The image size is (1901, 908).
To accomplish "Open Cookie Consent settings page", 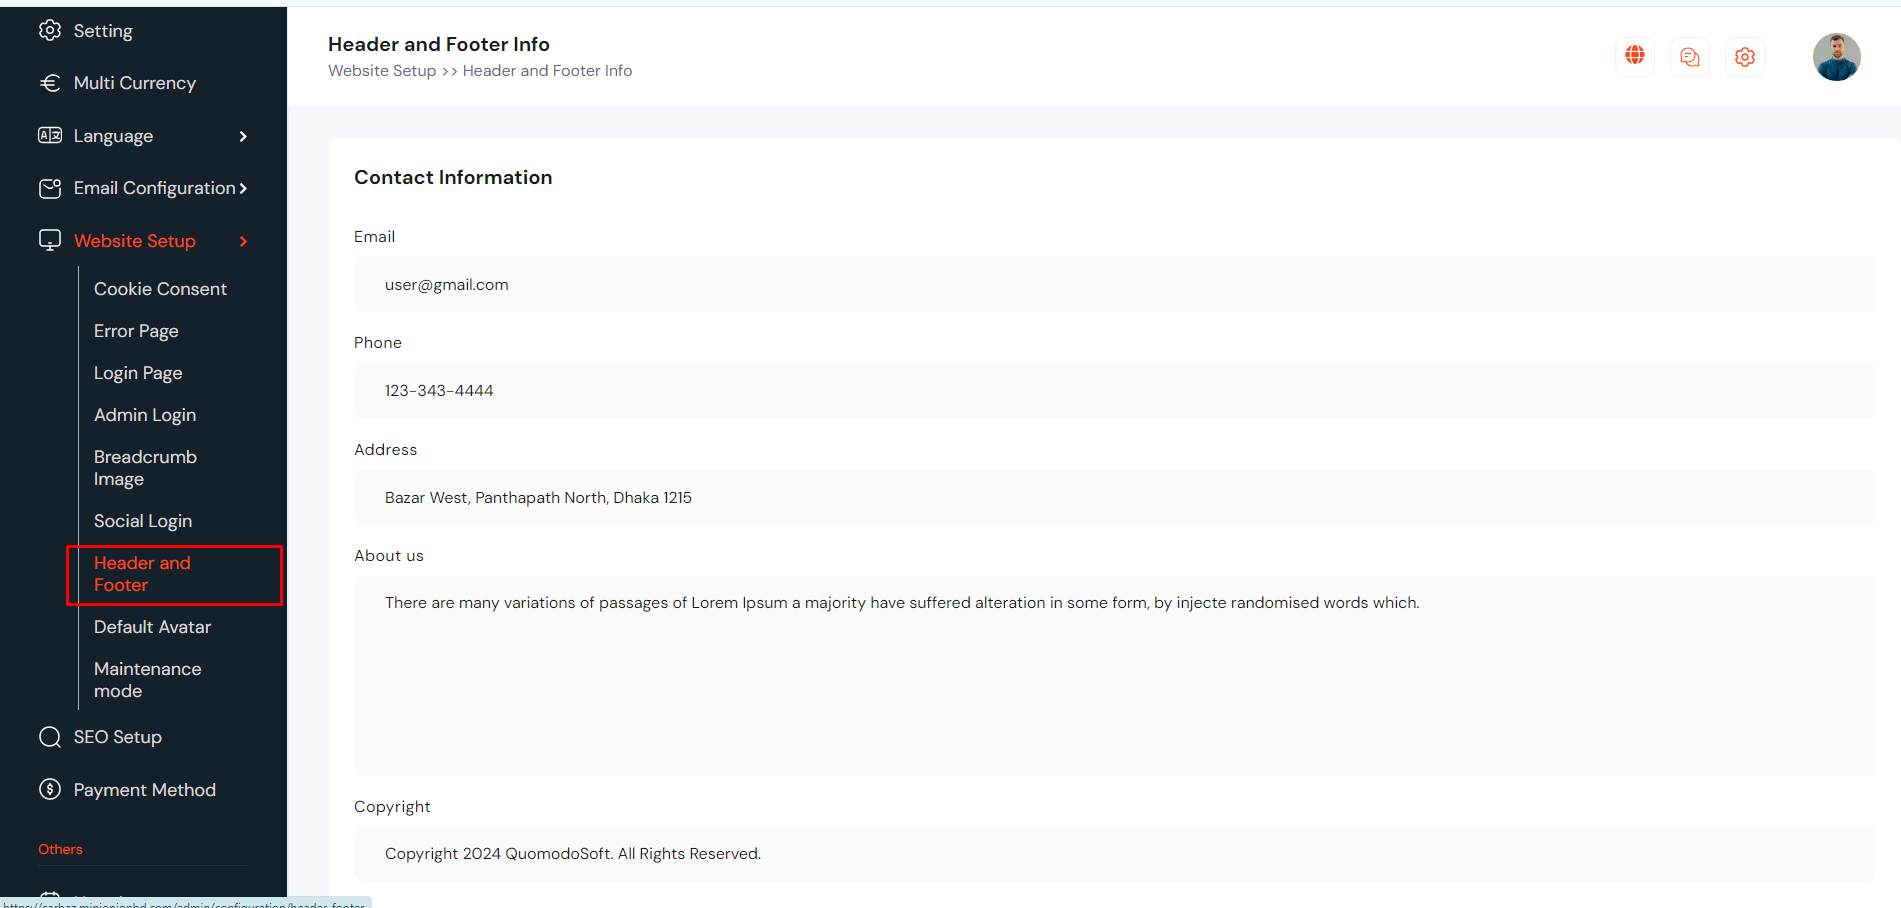I will 160,289.
